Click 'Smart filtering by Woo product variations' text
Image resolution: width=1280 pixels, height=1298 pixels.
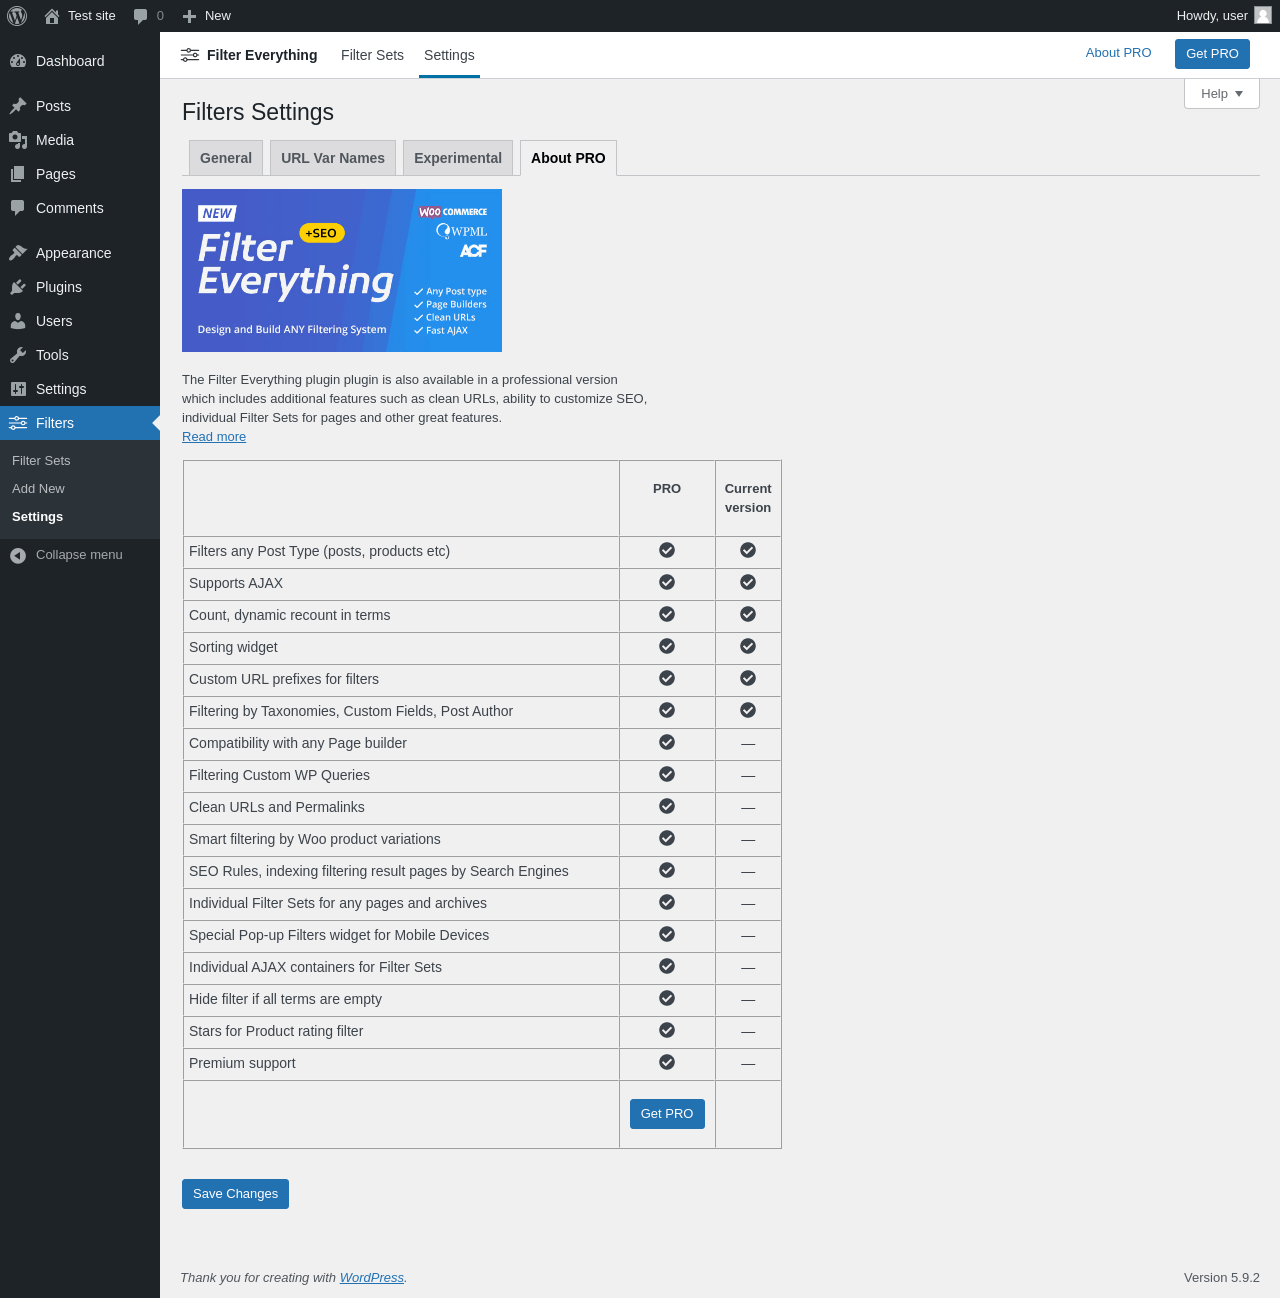click(x=315, y=839)
